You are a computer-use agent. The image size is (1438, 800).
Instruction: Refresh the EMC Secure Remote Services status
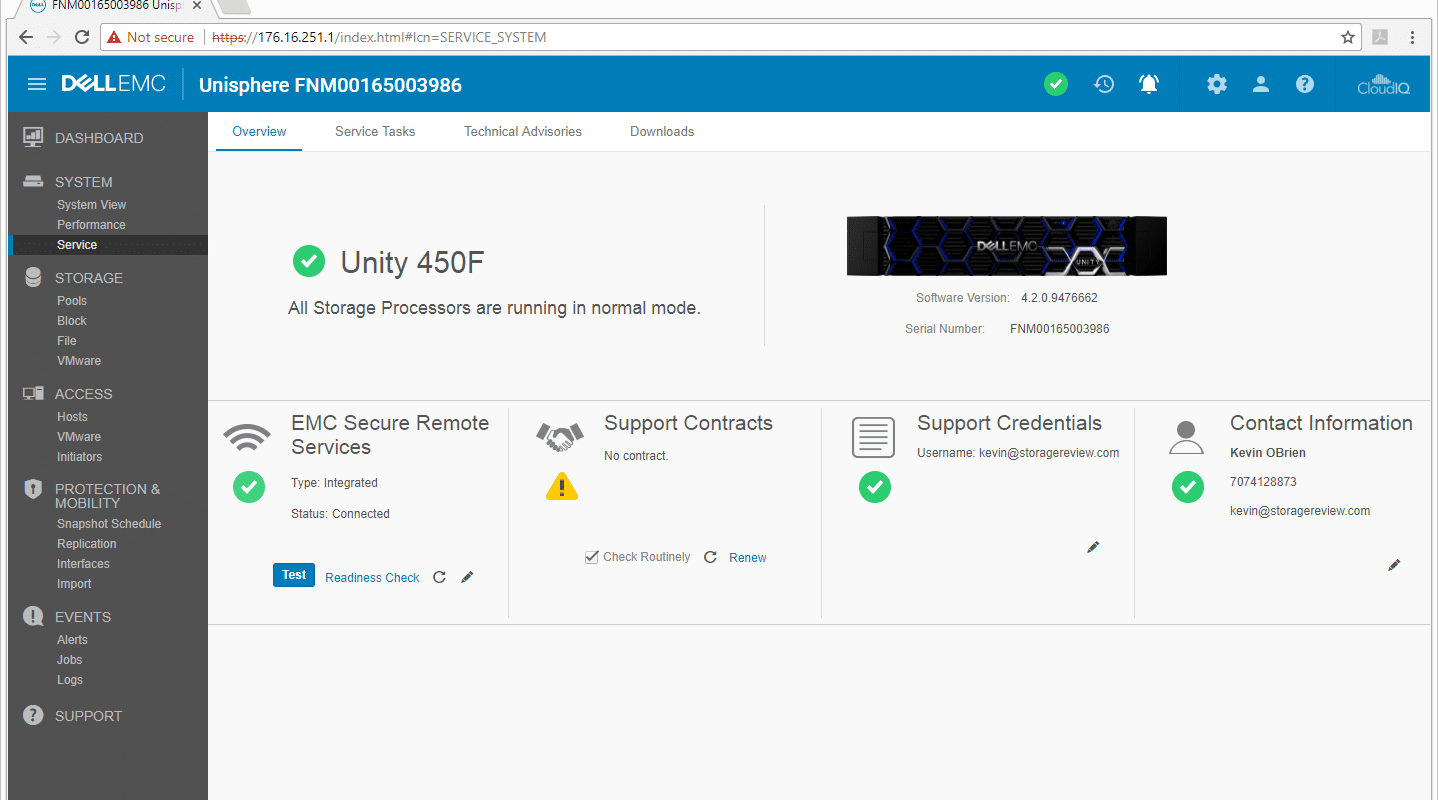click(439, 577)
